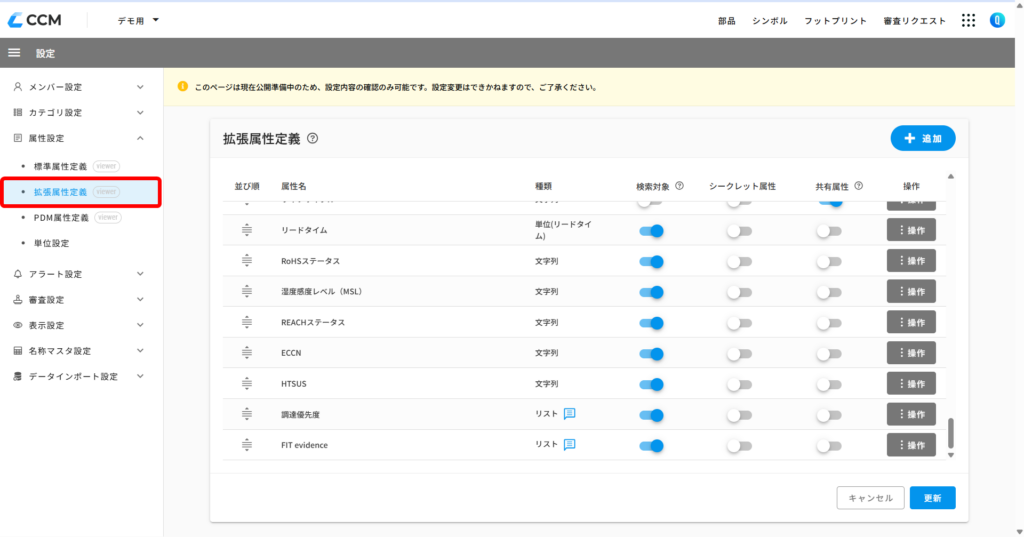Screen dimensions: 1024x537
Task: Toggle 検索対象 switch for FIT evidence
Action: (651, 446)
